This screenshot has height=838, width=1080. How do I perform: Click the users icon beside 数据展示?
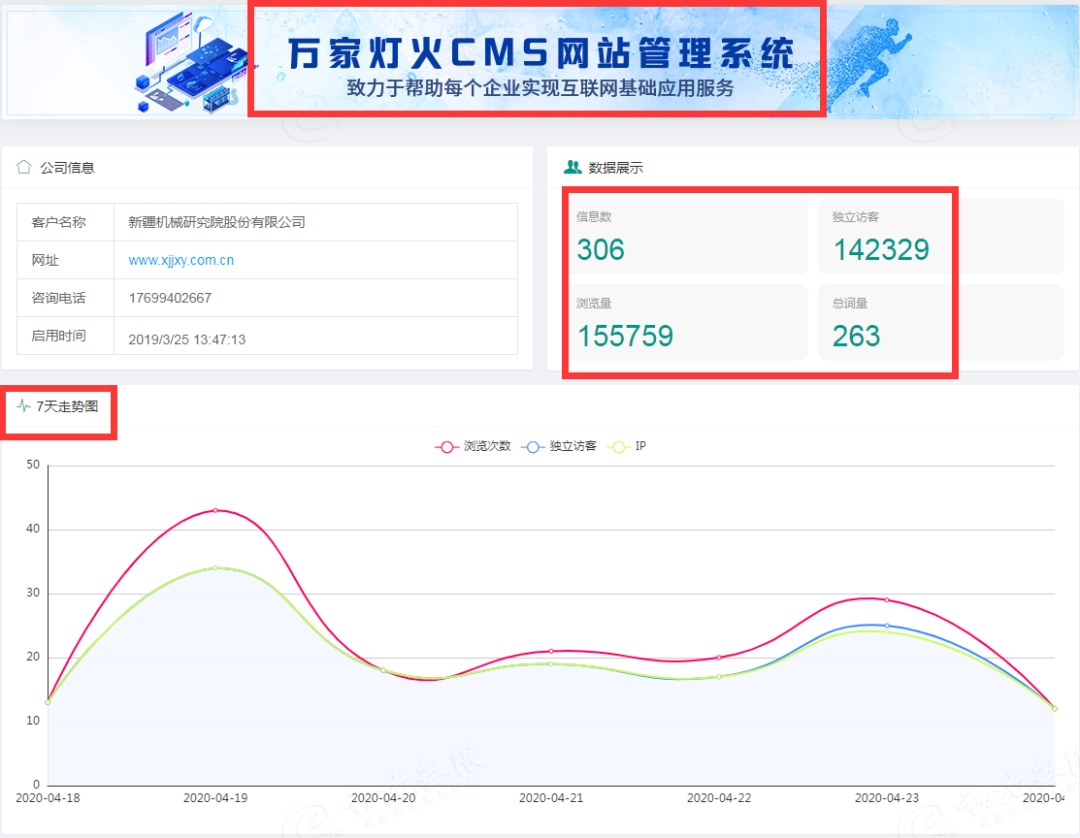point(573,168)
